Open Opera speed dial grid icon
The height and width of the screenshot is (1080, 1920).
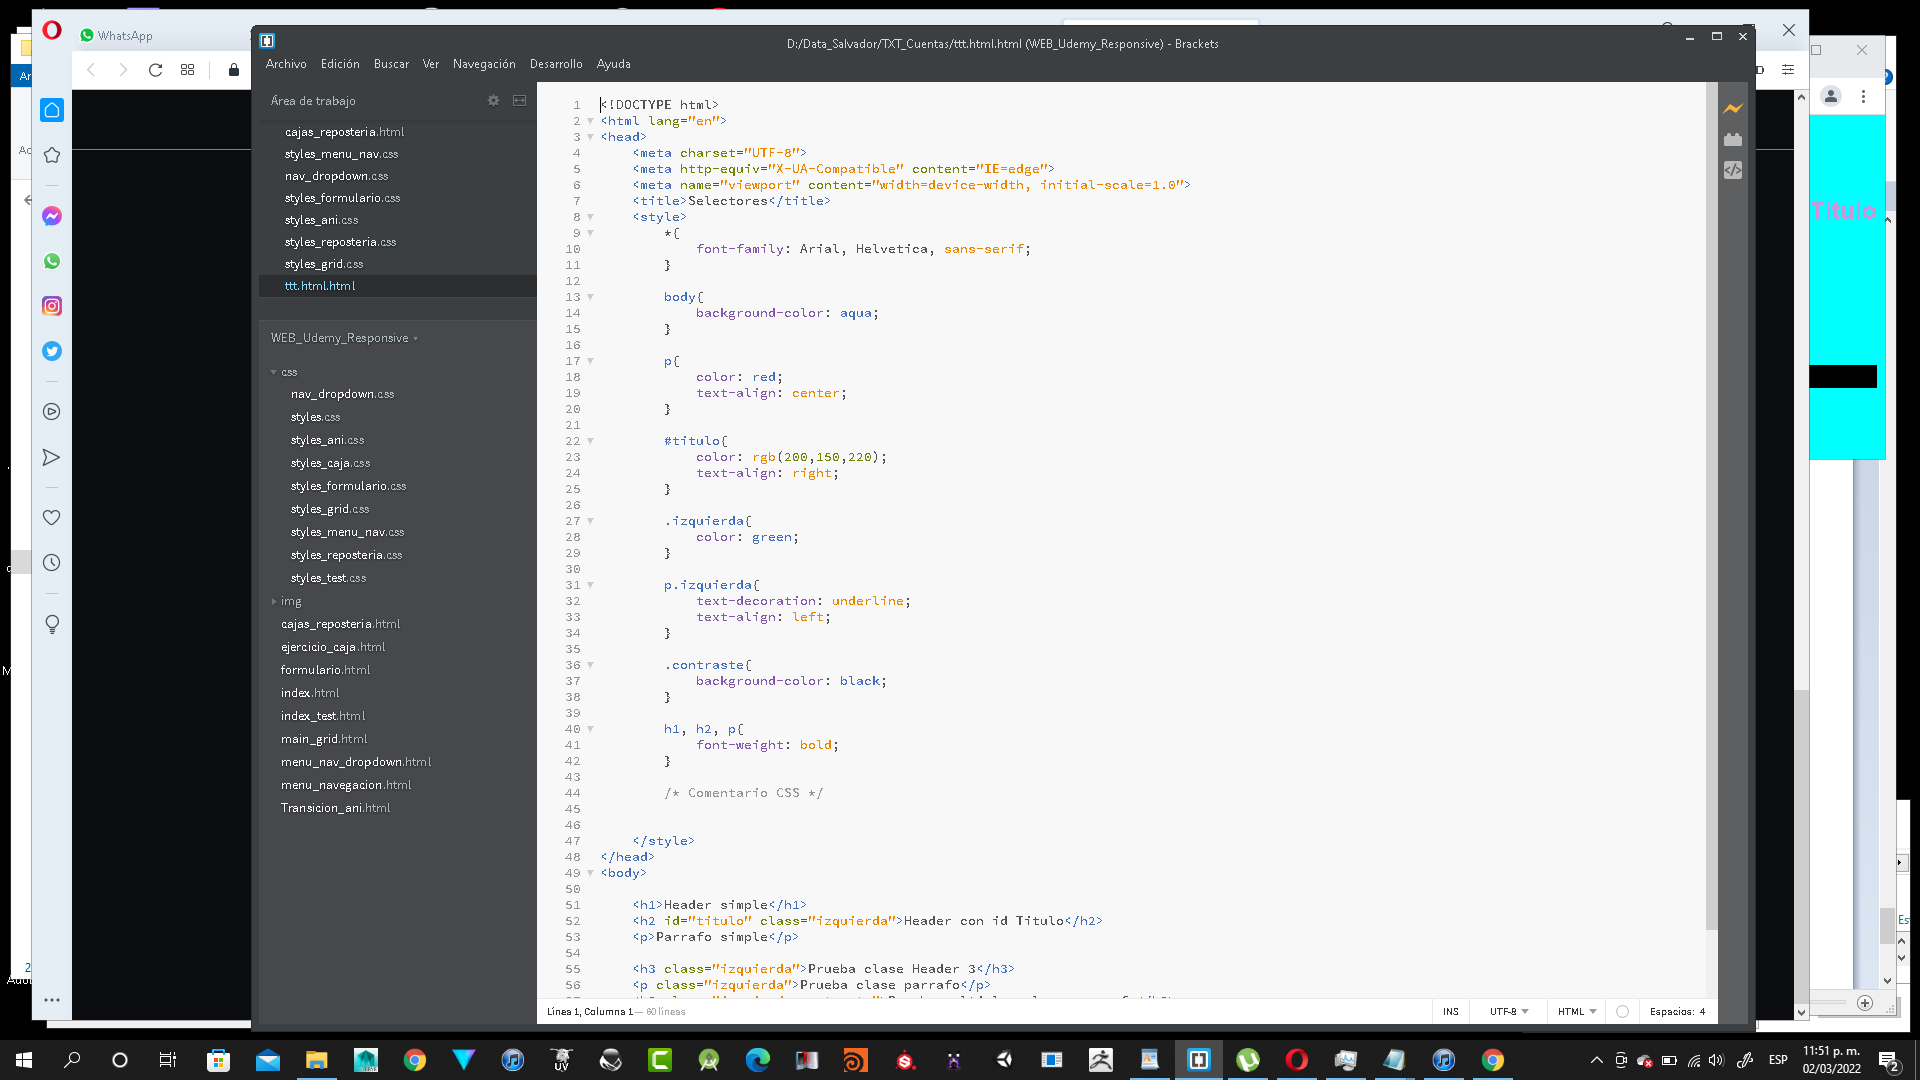[x=187, y=70]
